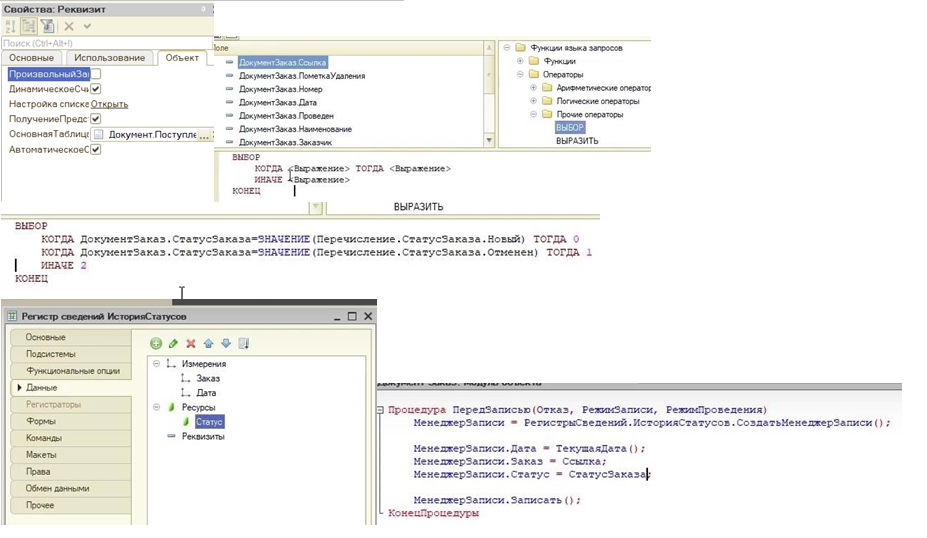927x538 pixels.
Task: Open the Формы section tab
Action: [x=42, y=421]
